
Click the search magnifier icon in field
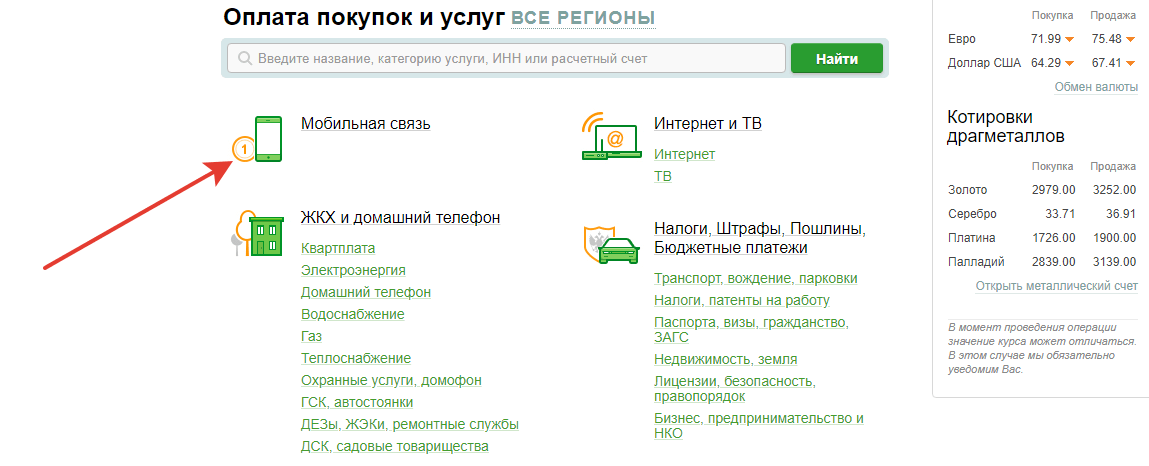242,59
